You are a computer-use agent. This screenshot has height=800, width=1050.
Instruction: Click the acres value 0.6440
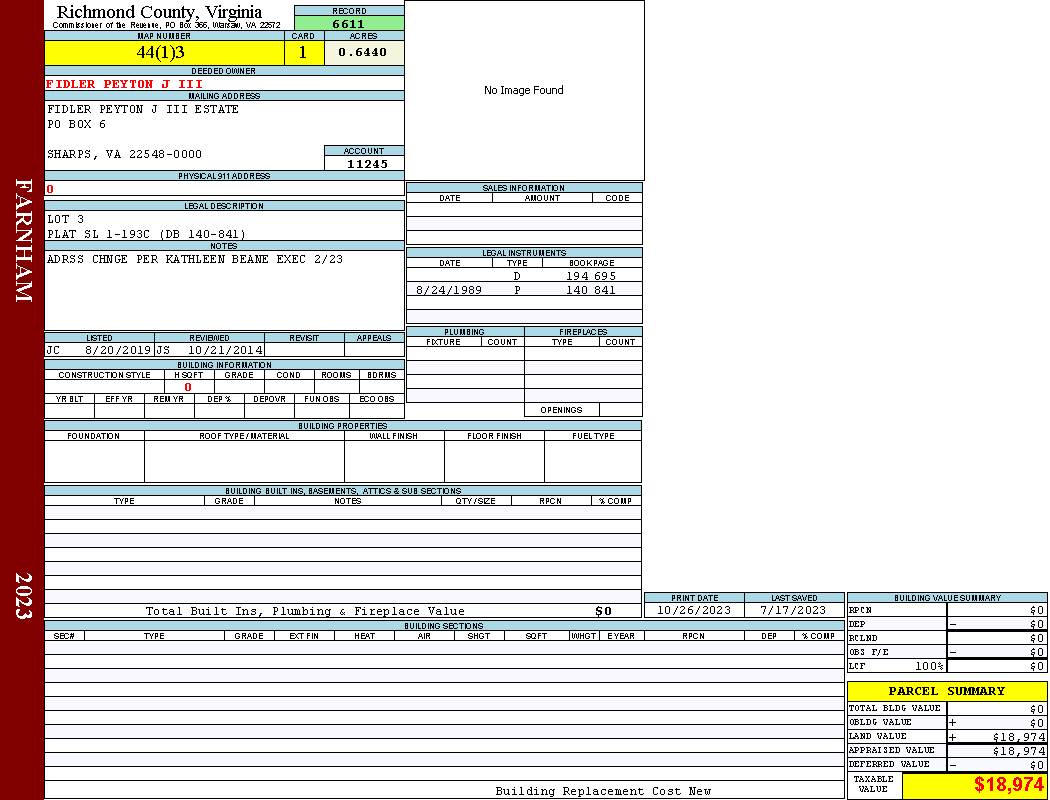pos(363,52)
